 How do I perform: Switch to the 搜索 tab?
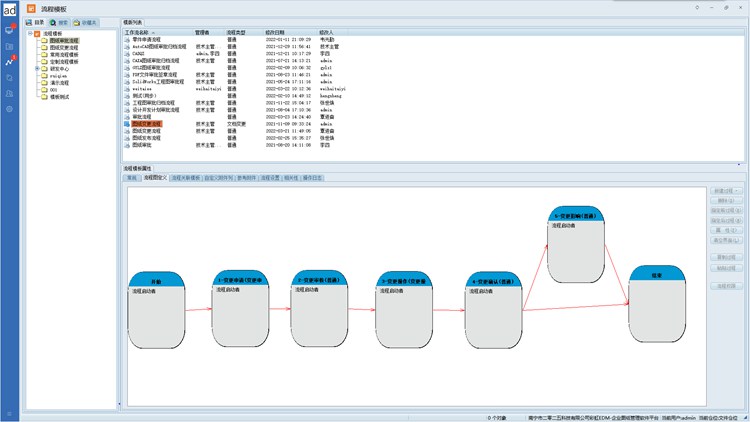coord(60,21)
